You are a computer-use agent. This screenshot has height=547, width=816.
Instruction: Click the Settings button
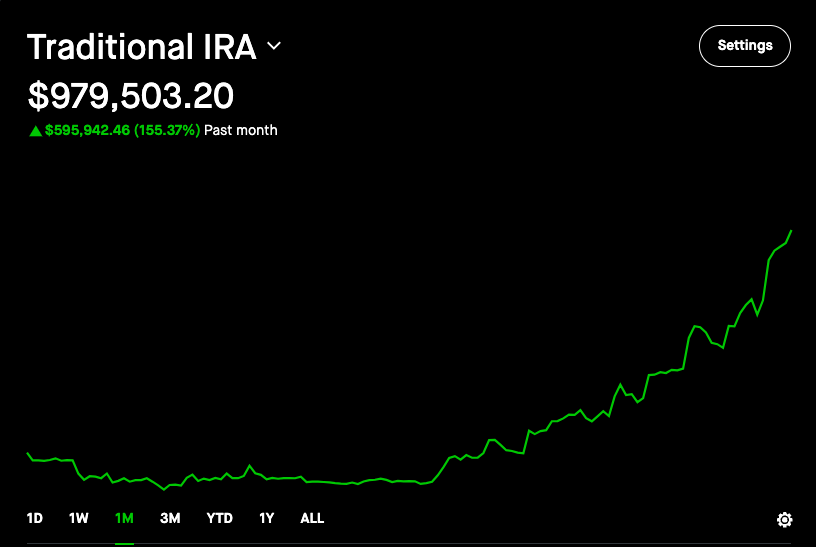click(745, 46)
